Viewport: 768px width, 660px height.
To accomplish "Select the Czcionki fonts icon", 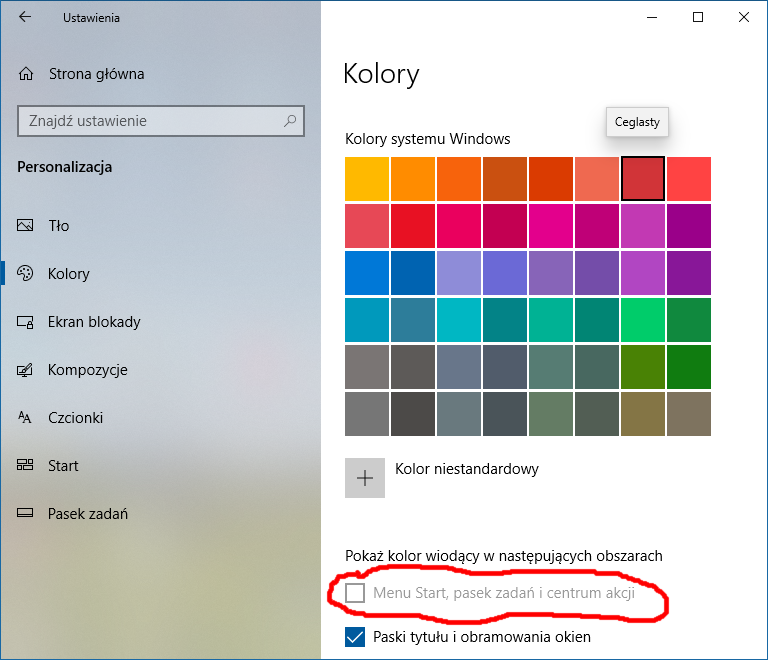I will [25, 417].
